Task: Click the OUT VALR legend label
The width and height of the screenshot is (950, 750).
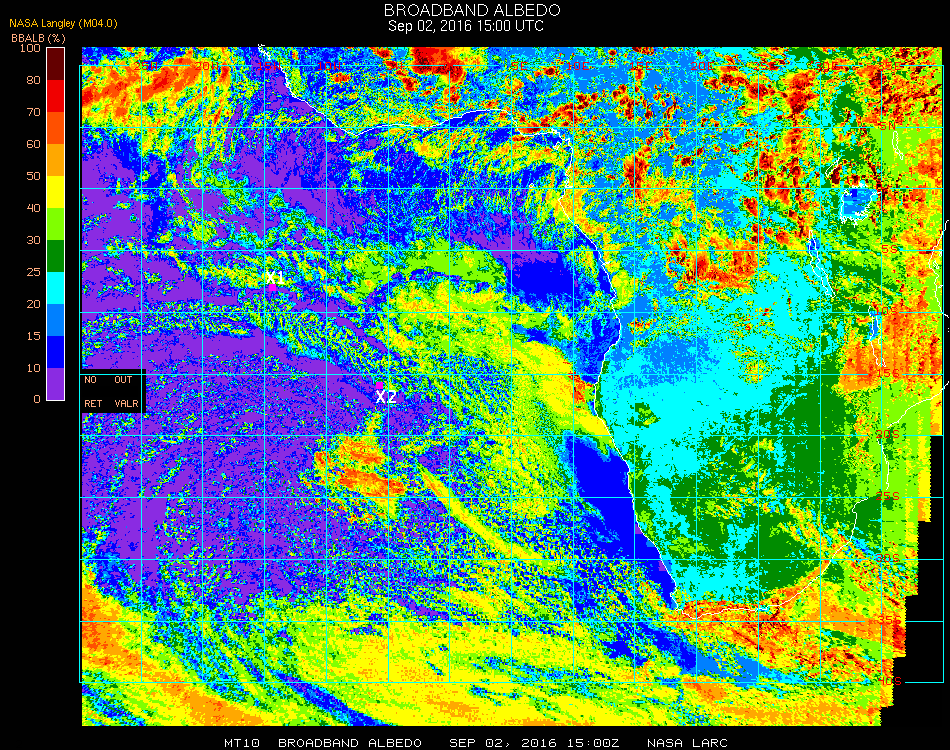Action: (x=126, y=391)
